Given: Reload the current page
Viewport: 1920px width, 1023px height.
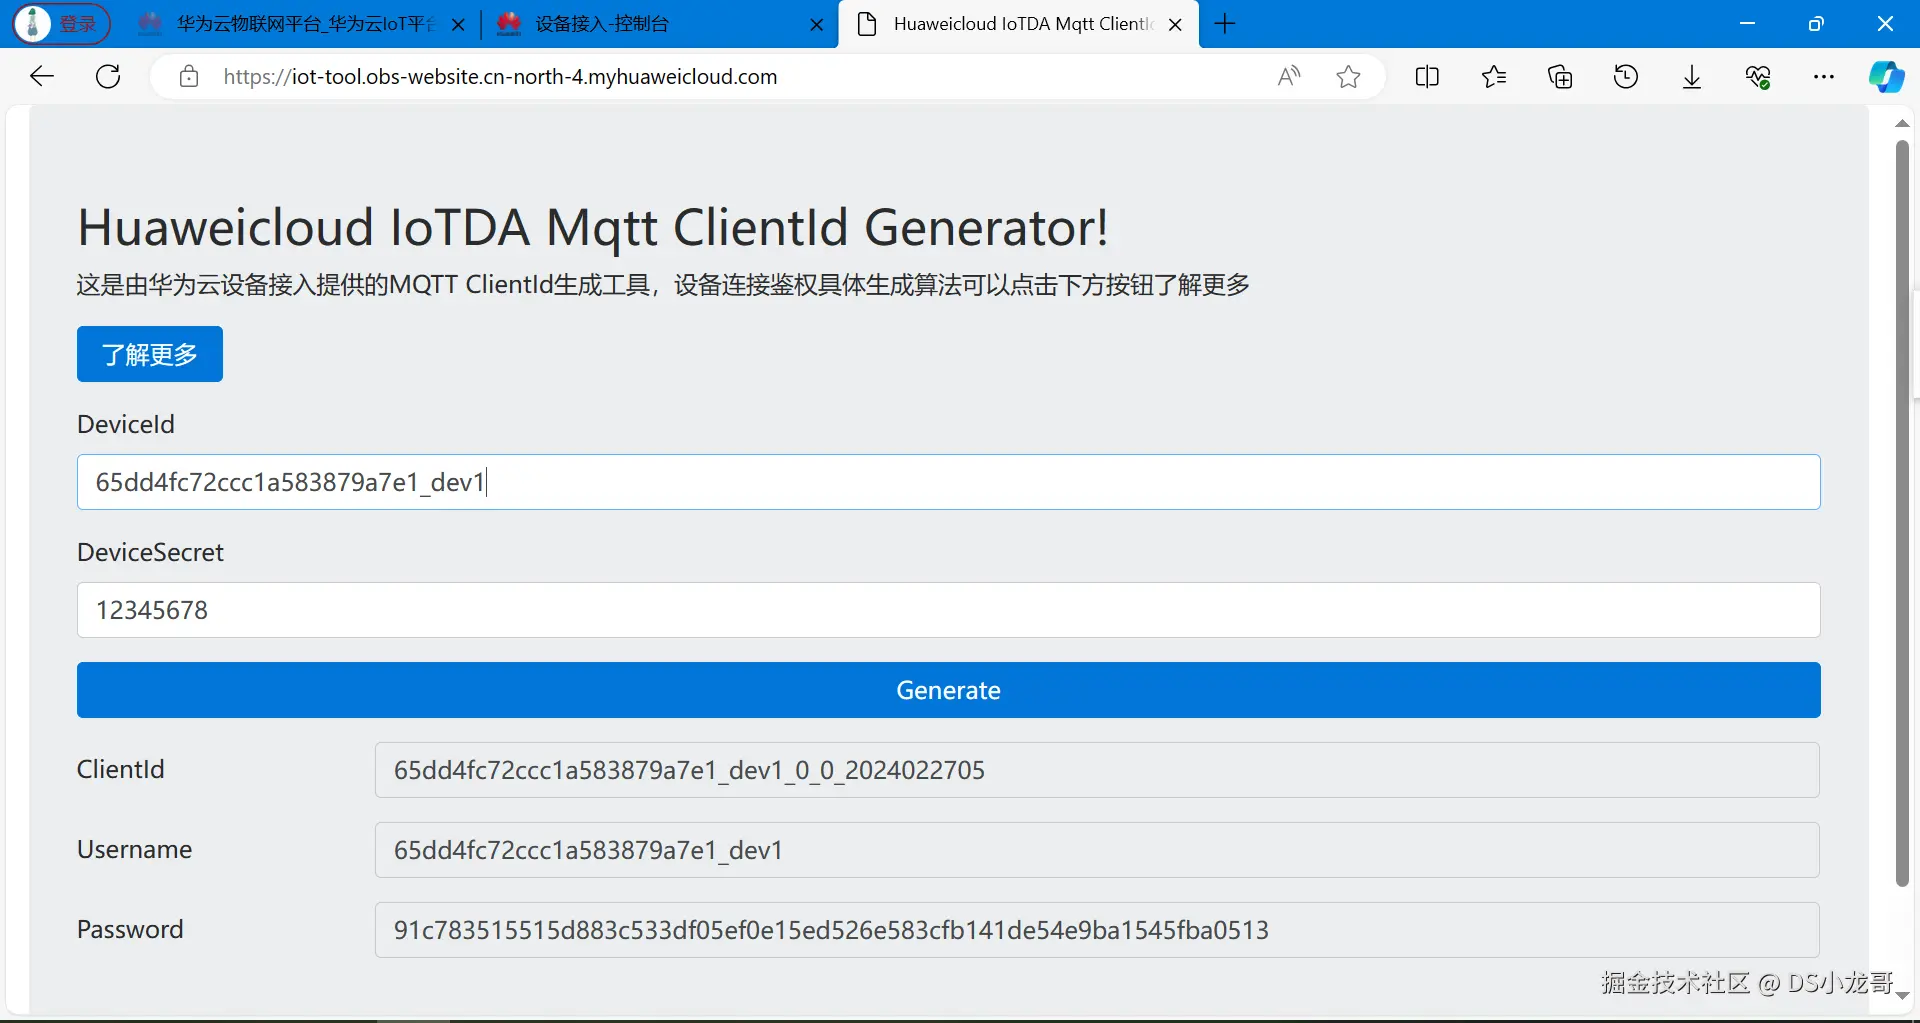Looking at the screenshot, I should [x=108, y=76].
